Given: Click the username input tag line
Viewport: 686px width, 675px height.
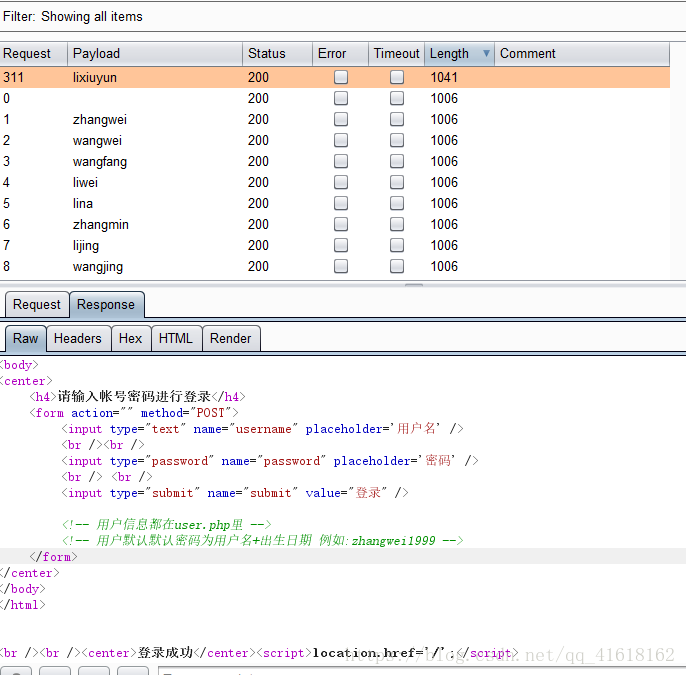Looking at the screenshot, I should [262, 429].
